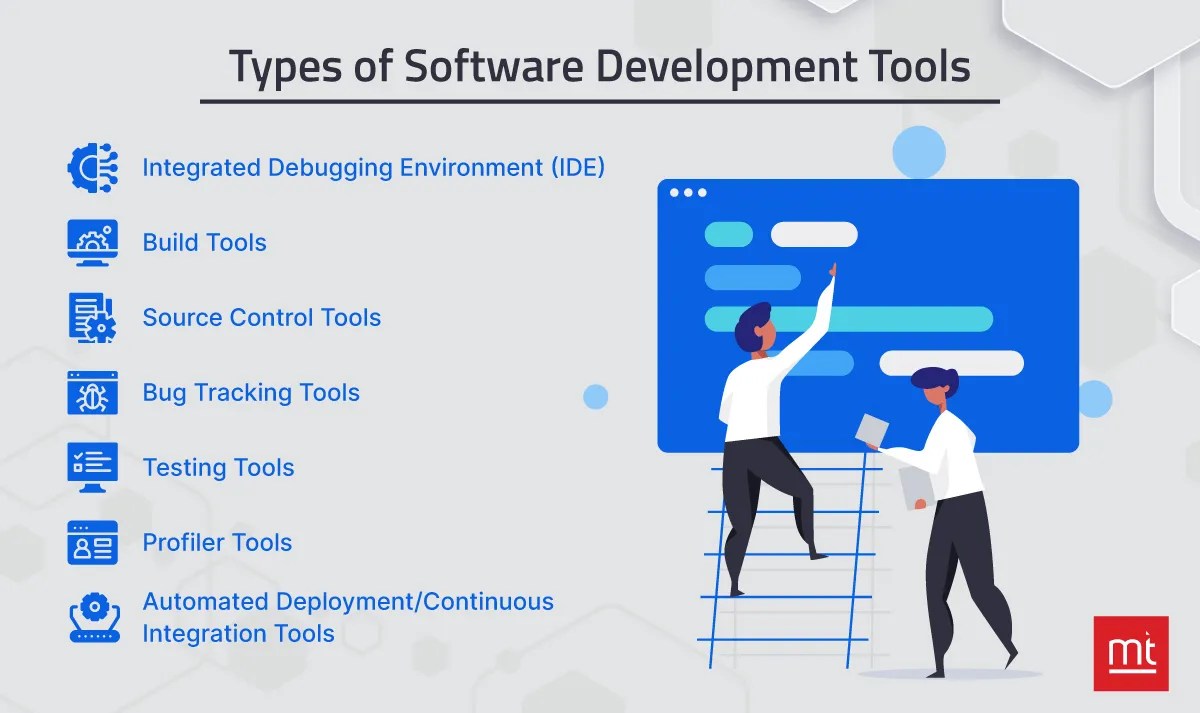
Task: Click the blue code window illustration
Action: point(868,316)
